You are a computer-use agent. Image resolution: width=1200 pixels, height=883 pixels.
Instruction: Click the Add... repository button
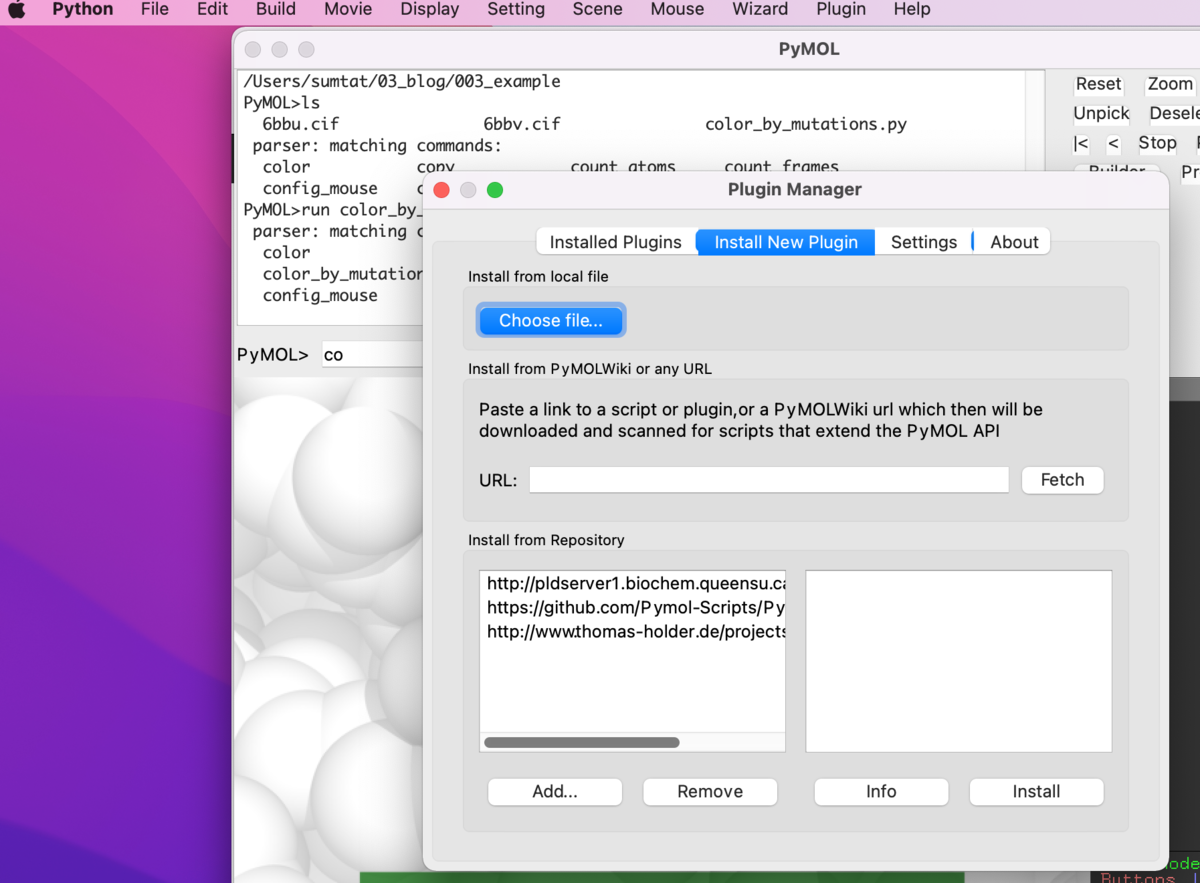[x=555, y=791]
